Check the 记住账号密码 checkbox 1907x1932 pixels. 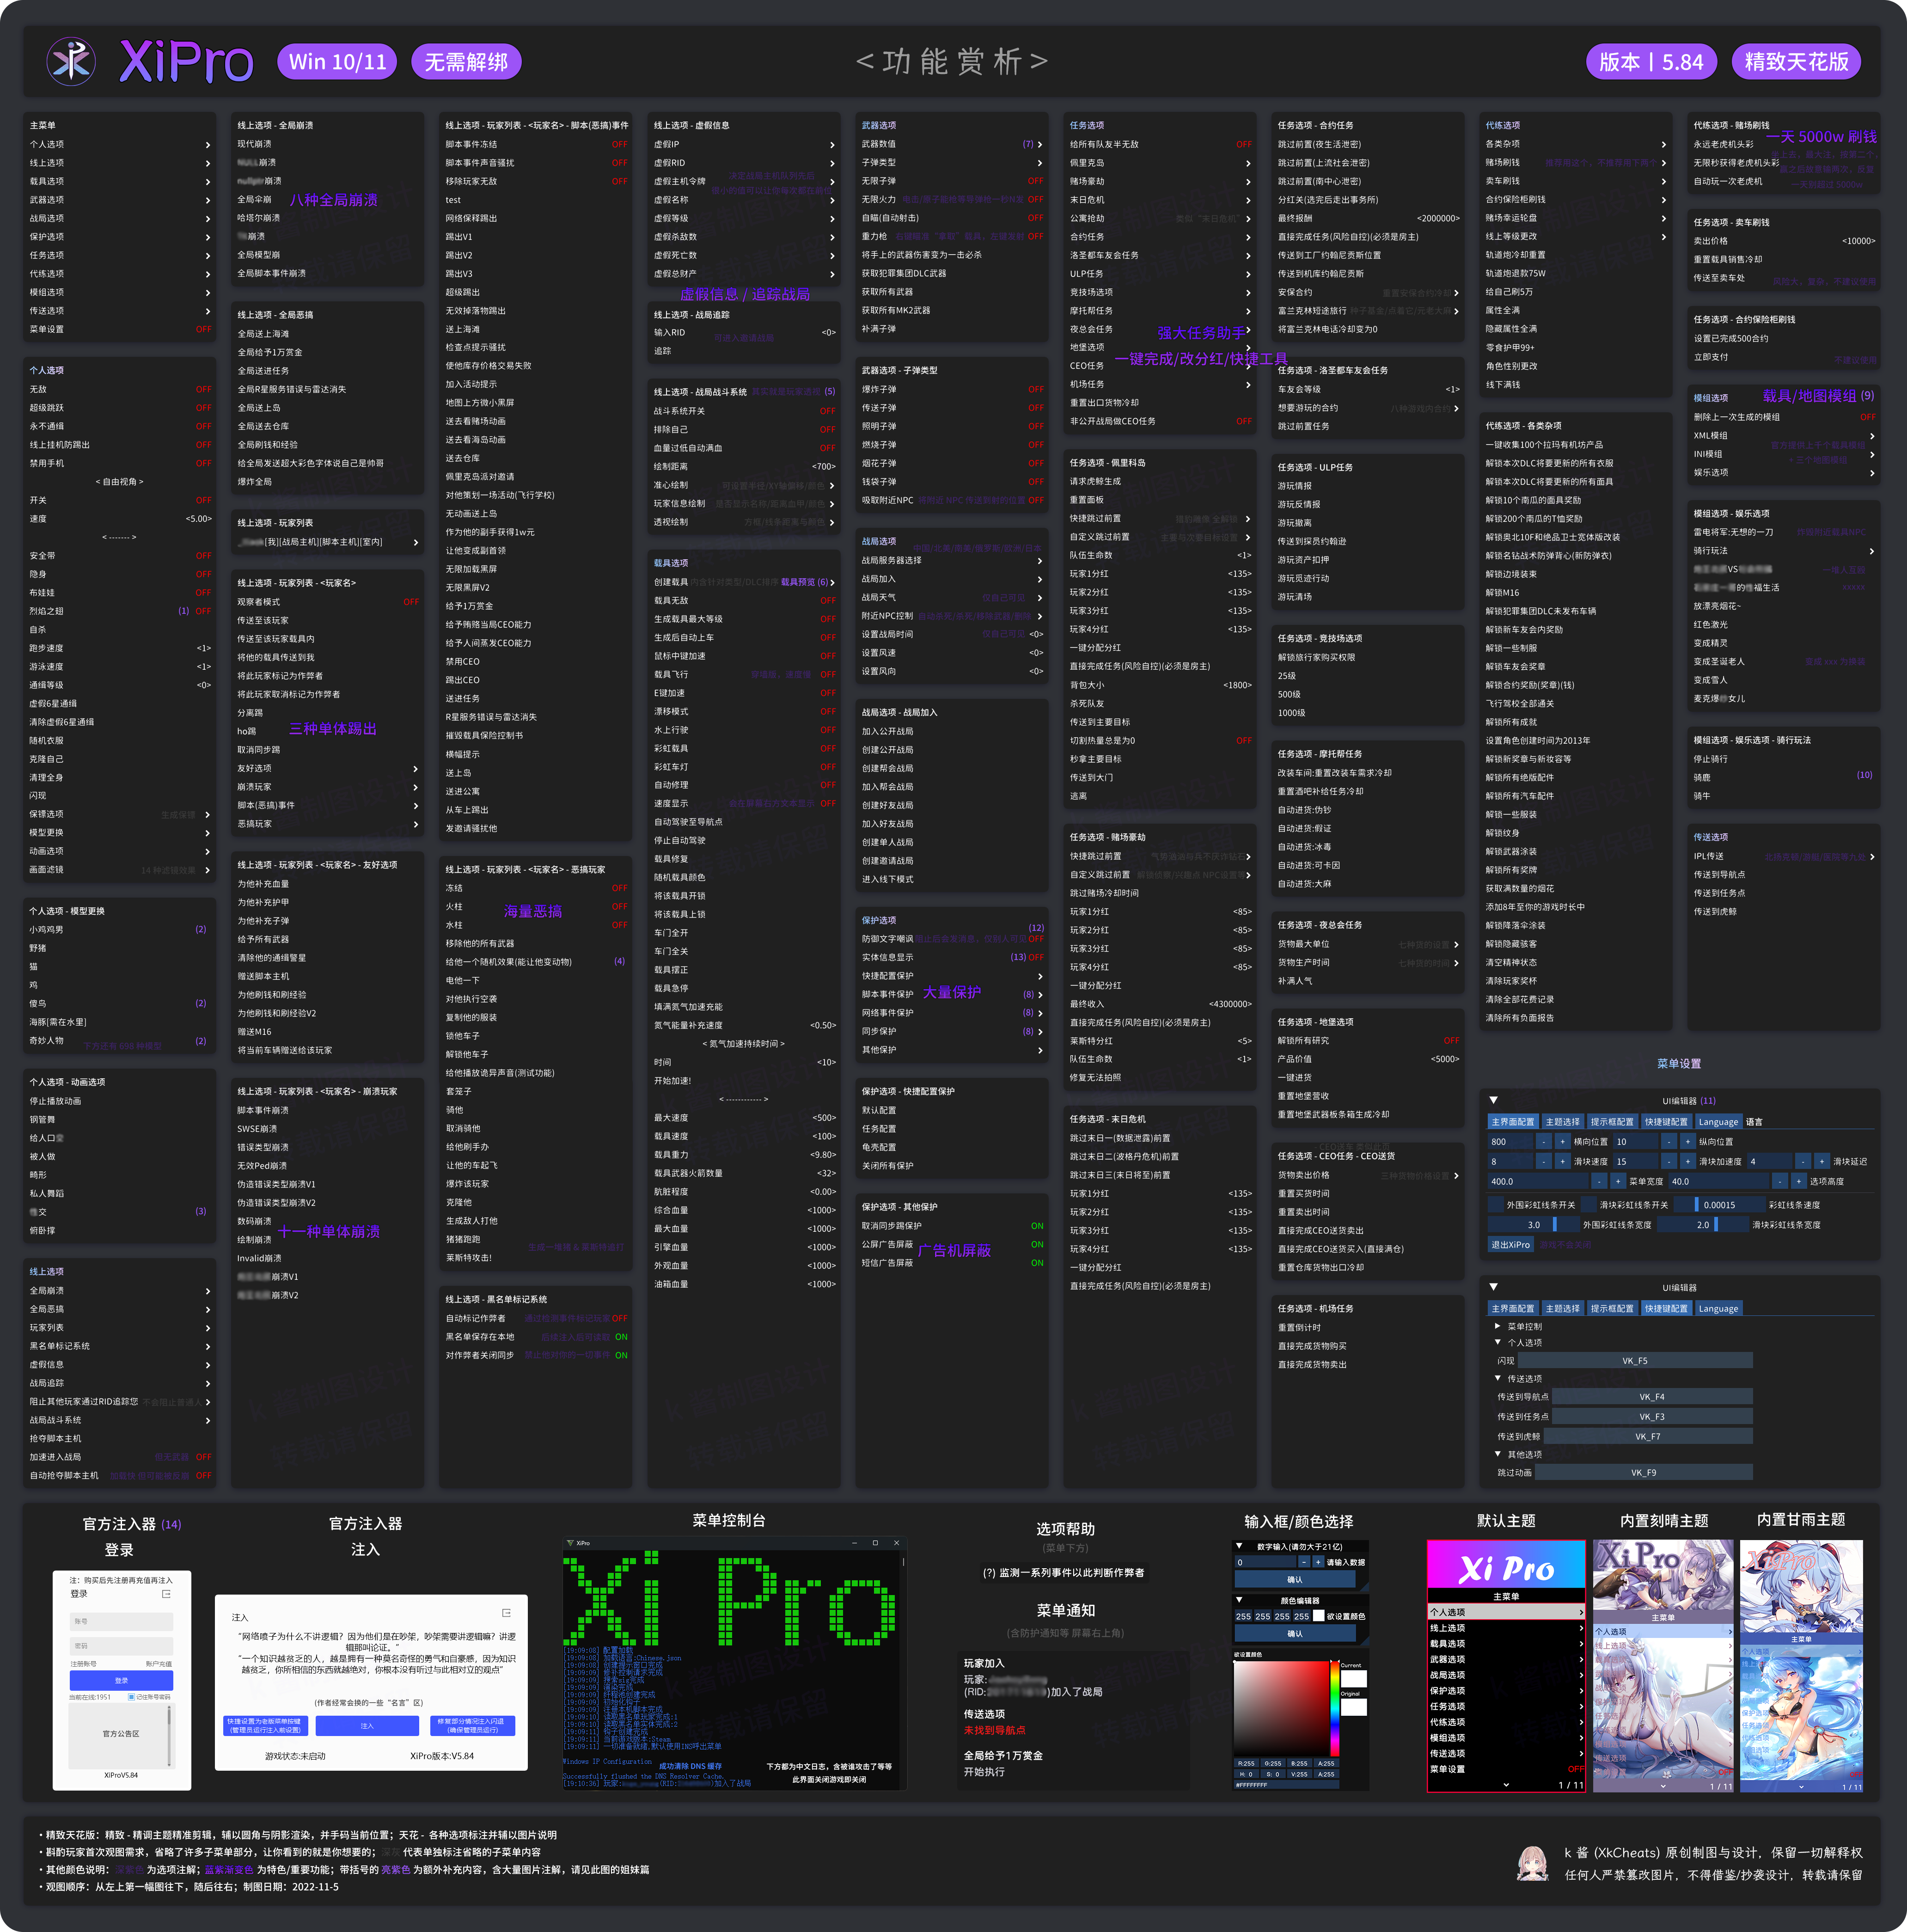131,1697
